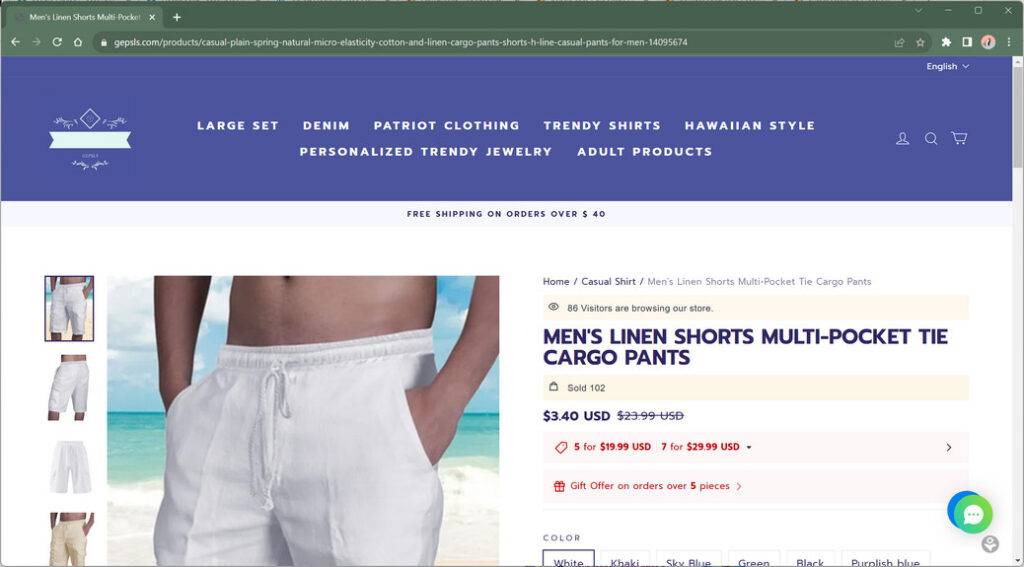This screenshot has height=567, width=1024.
Task: Select the Khaki color option
Action: pyautogui.click(x=625, y=560)
